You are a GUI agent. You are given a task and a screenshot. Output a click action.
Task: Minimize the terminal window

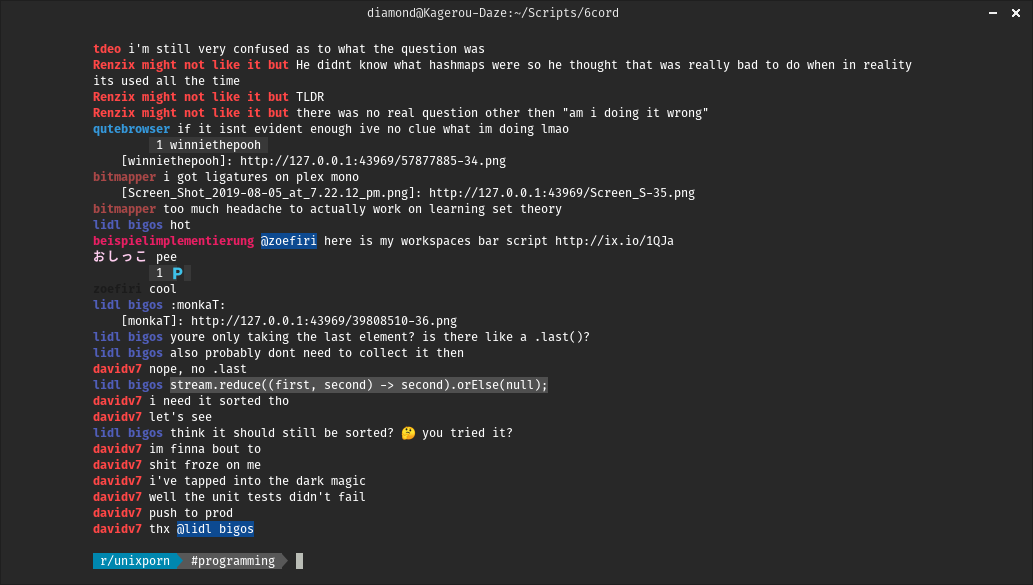click(990, 14)
